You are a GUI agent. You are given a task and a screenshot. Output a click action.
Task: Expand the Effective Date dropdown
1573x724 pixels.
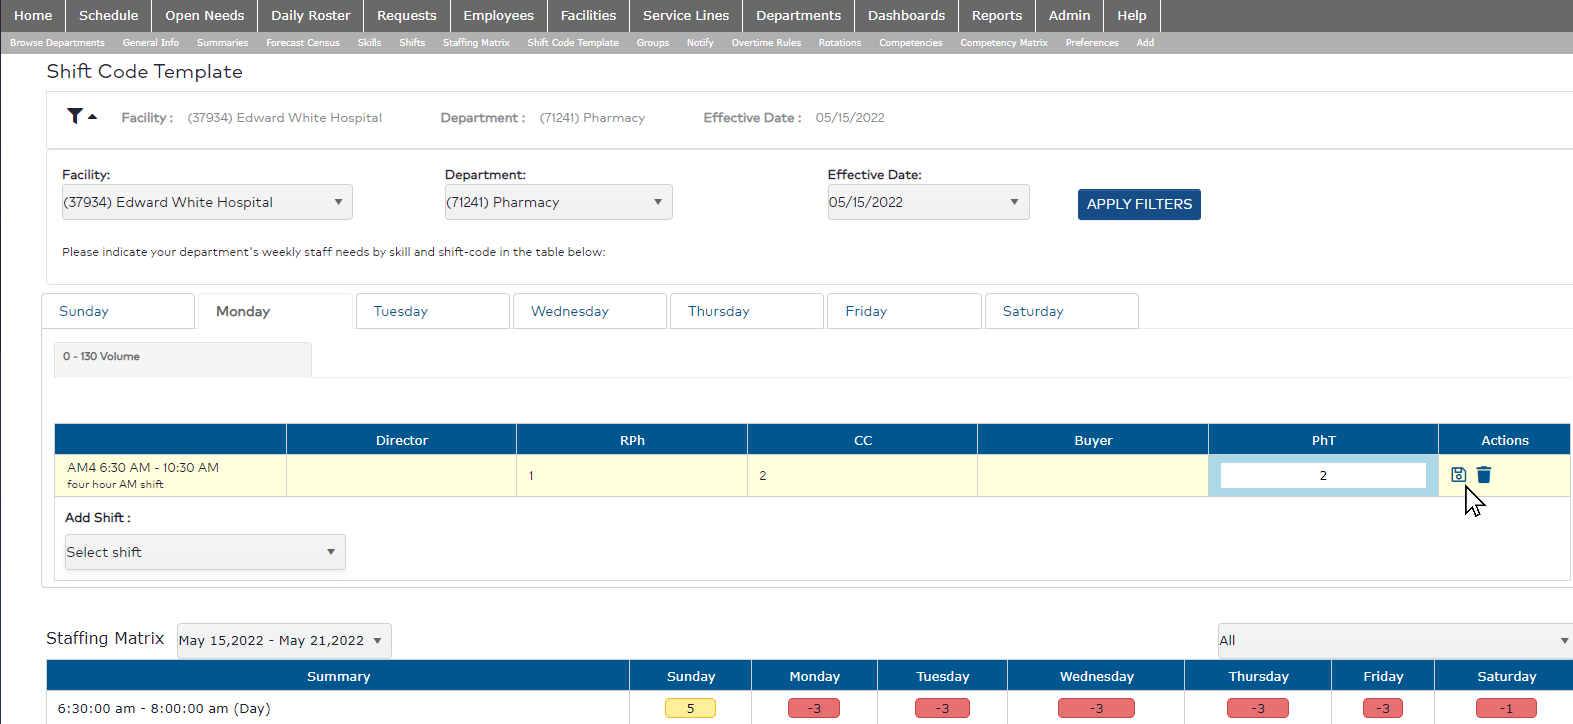[927, 202]
